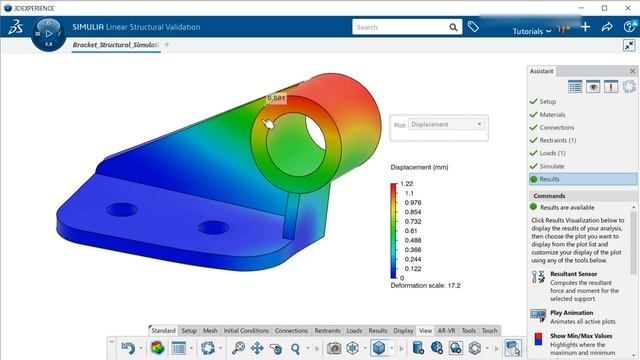The height and width of the screenshot is (360, 640).
Task: Select the highlighted Results step
Action: point(582,179)
